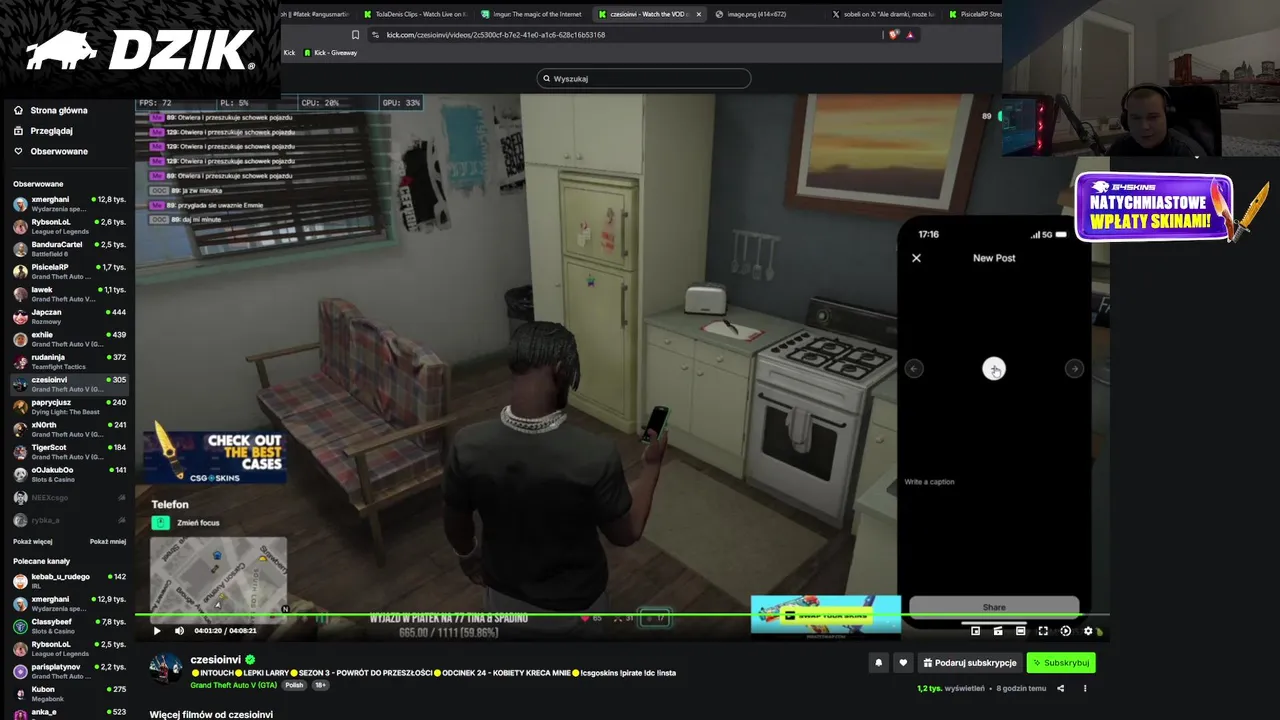Viewport: 1280px width, 720px height.
Task: Click Grand Theft Auto V (GTA) category link
Action: [x=234, y=685]
